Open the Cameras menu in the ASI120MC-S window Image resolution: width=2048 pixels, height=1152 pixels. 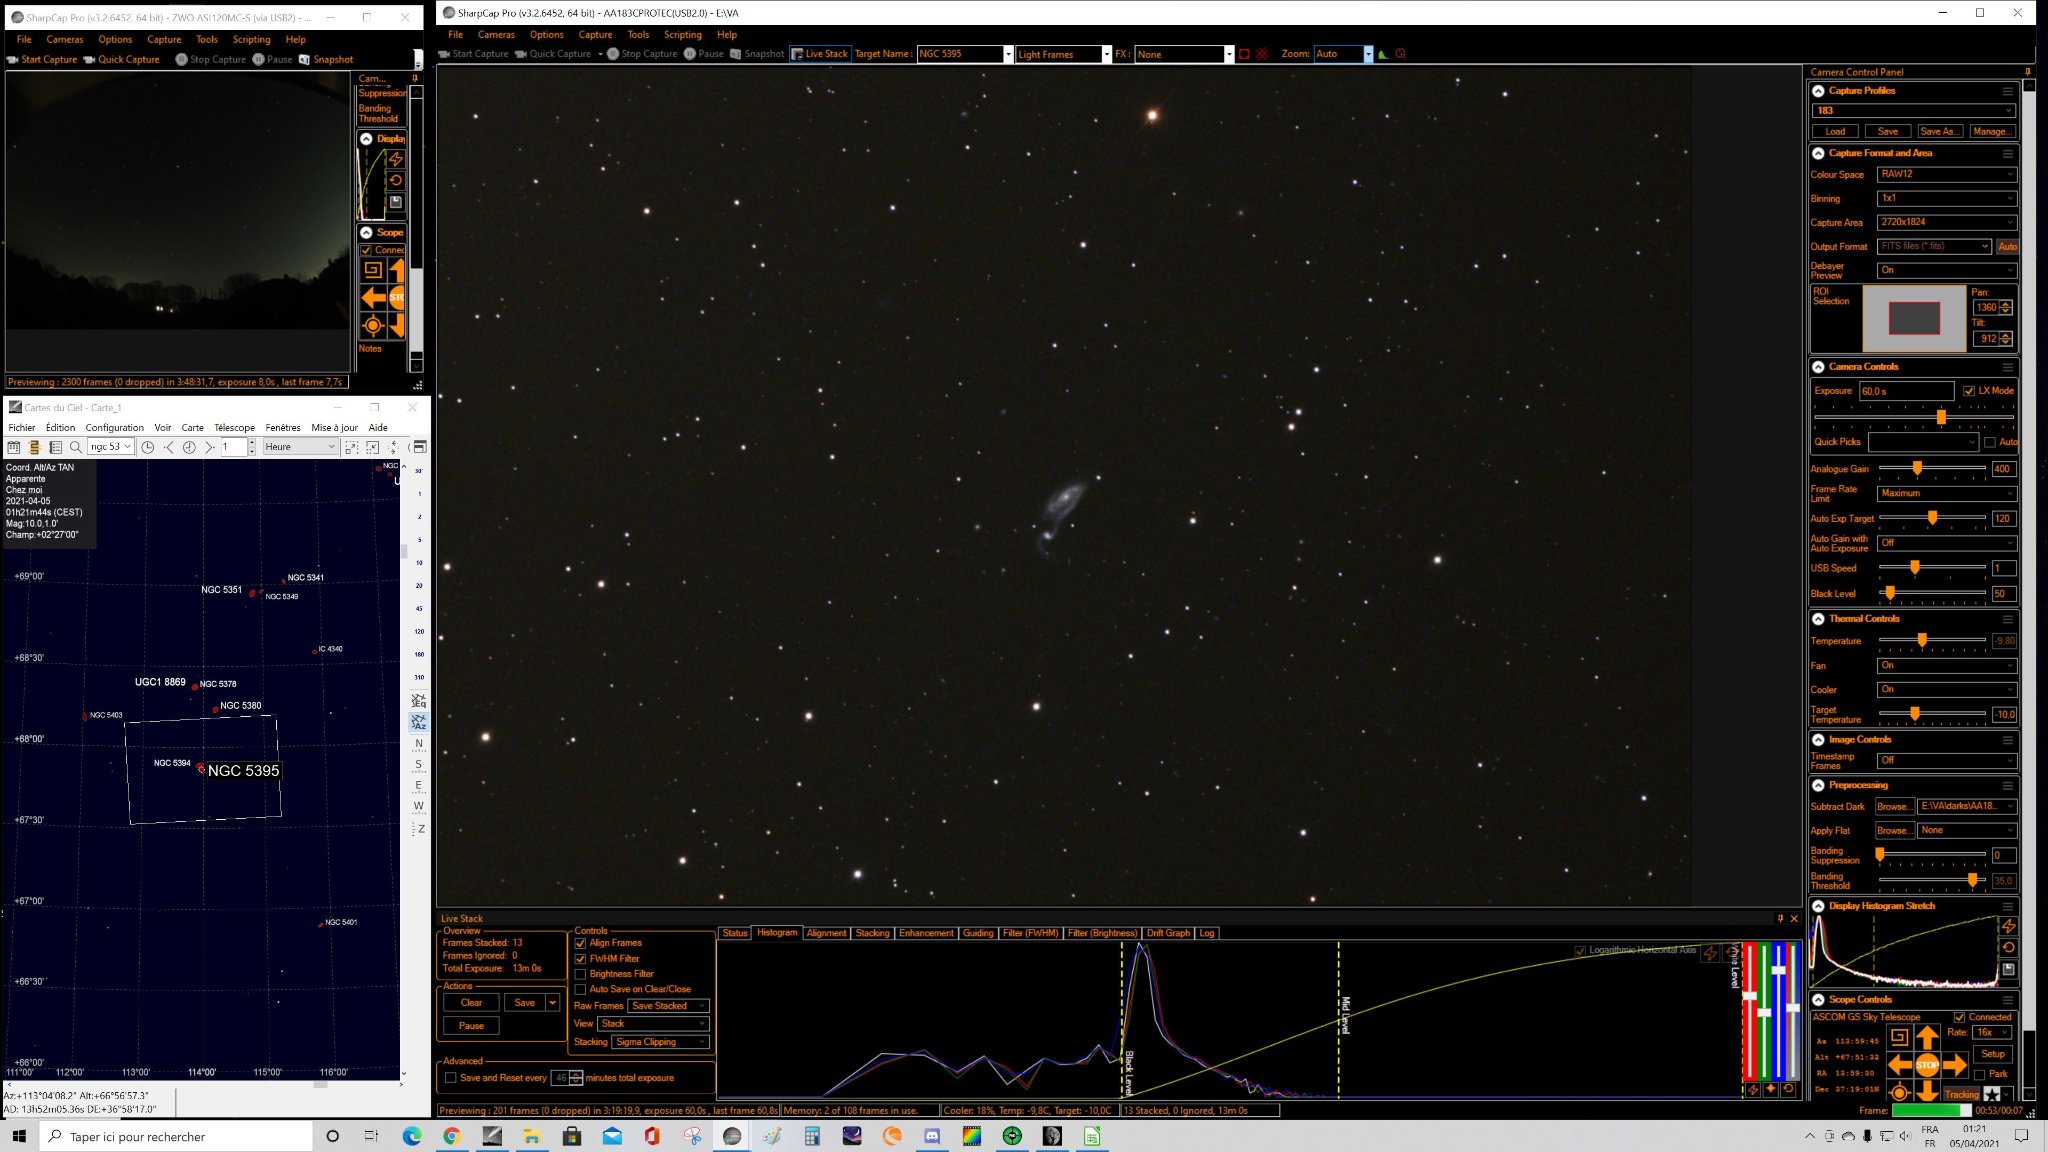tap(64, 40)
